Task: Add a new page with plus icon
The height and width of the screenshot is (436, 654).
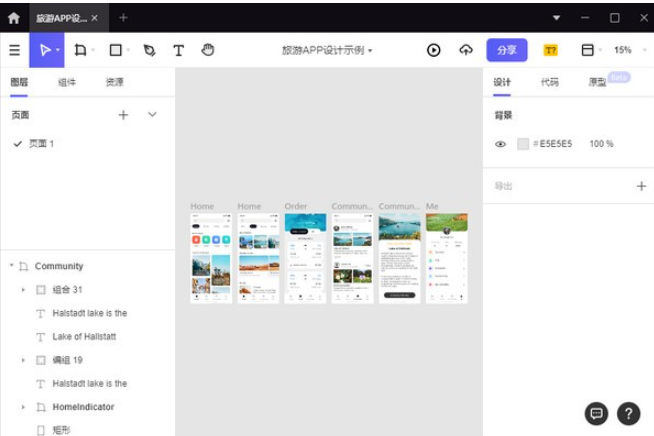Action: [123, 115]
